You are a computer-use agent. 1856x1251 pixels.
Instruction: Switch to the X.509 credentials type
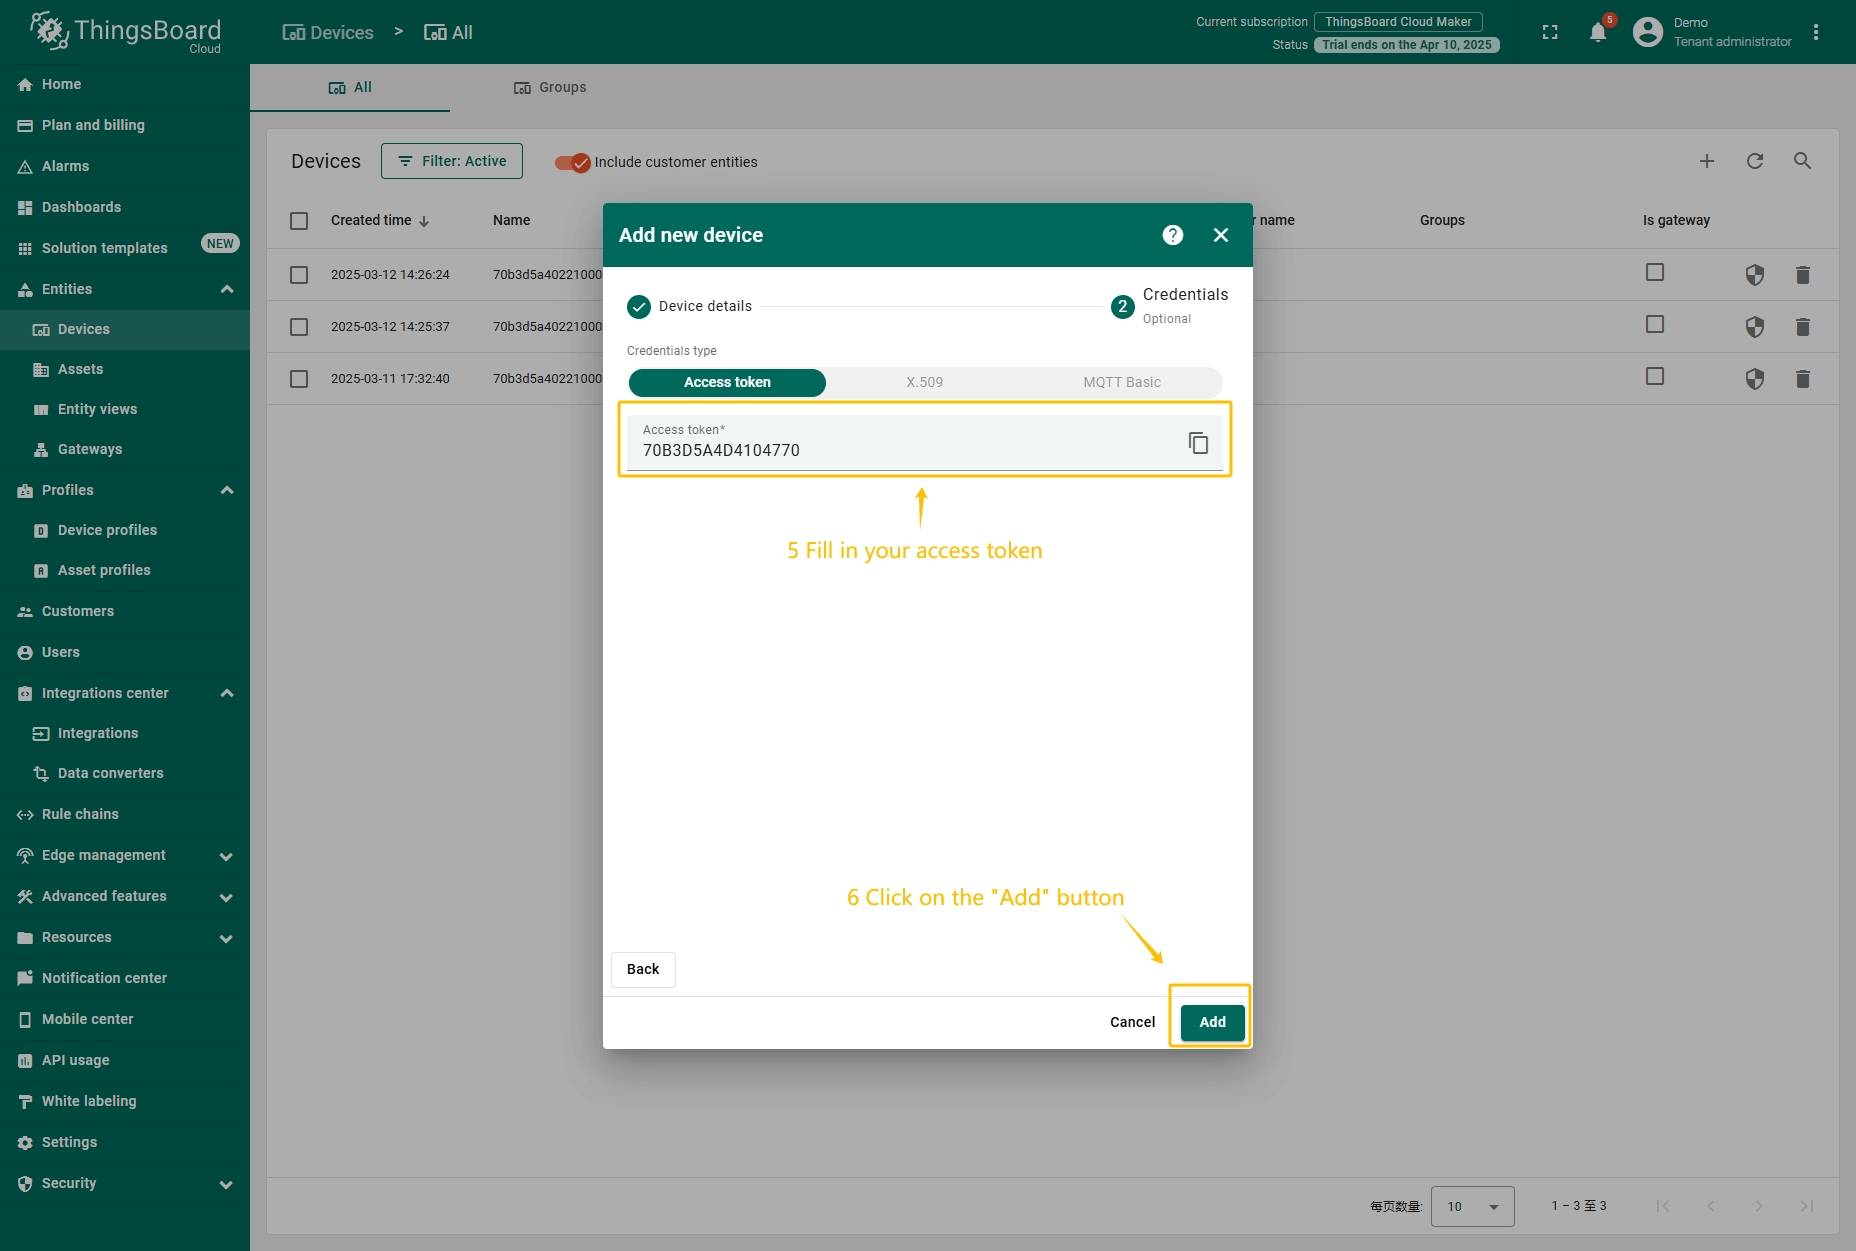[x=924, y=382]
